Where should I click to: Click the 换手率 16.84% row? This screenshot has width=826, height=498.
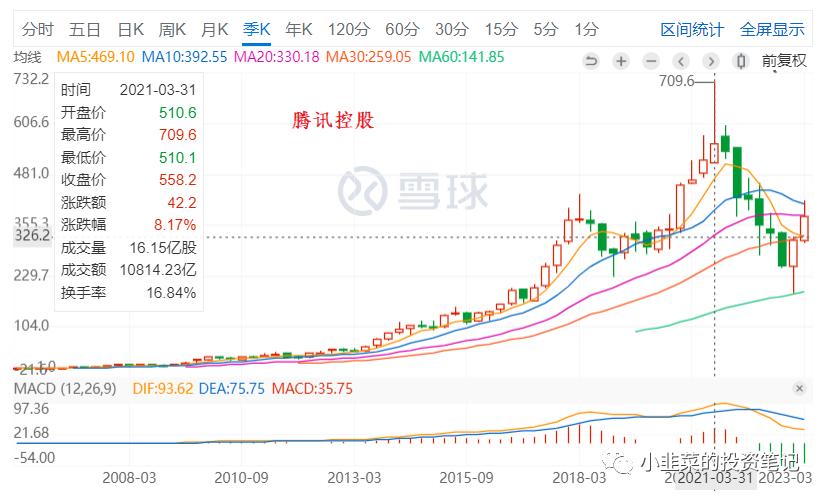[x=129, y=292]
